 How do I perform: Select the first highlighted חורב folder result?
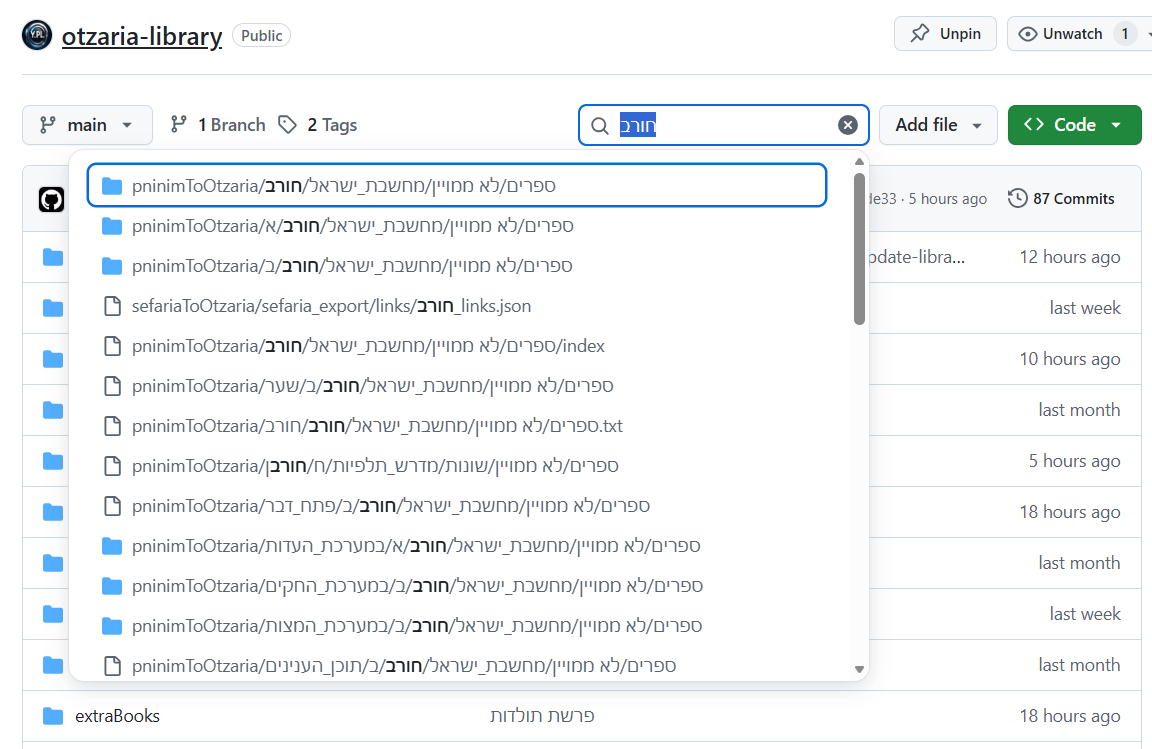457,186
